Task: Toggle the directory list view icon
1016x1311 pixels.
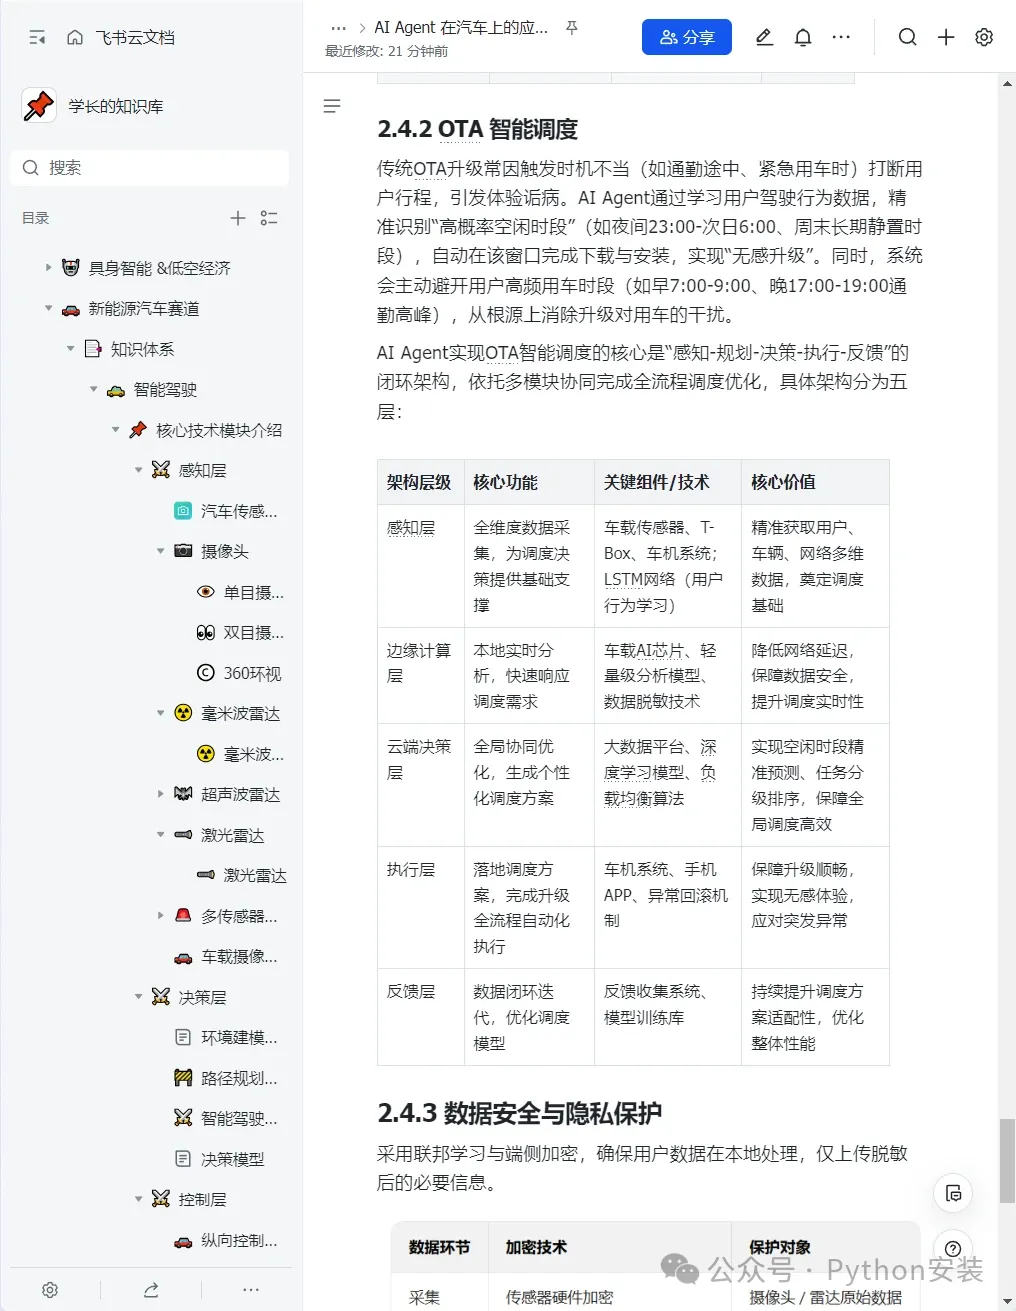Action: click(x=269, y=218)
